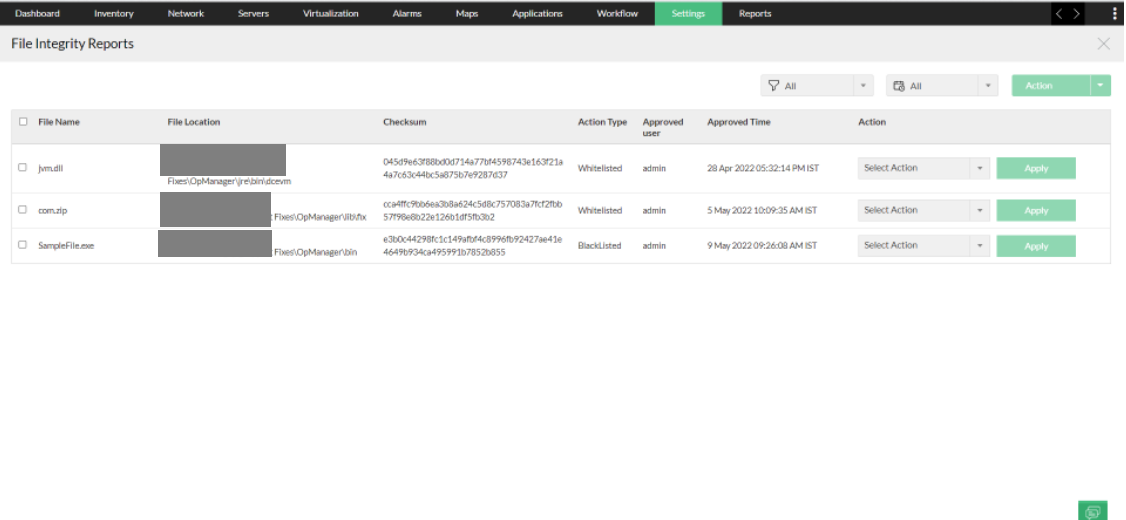Open Select Action dropdown for jvm.dll
This screenshot has width=1126, height=520.
[923, 168]
